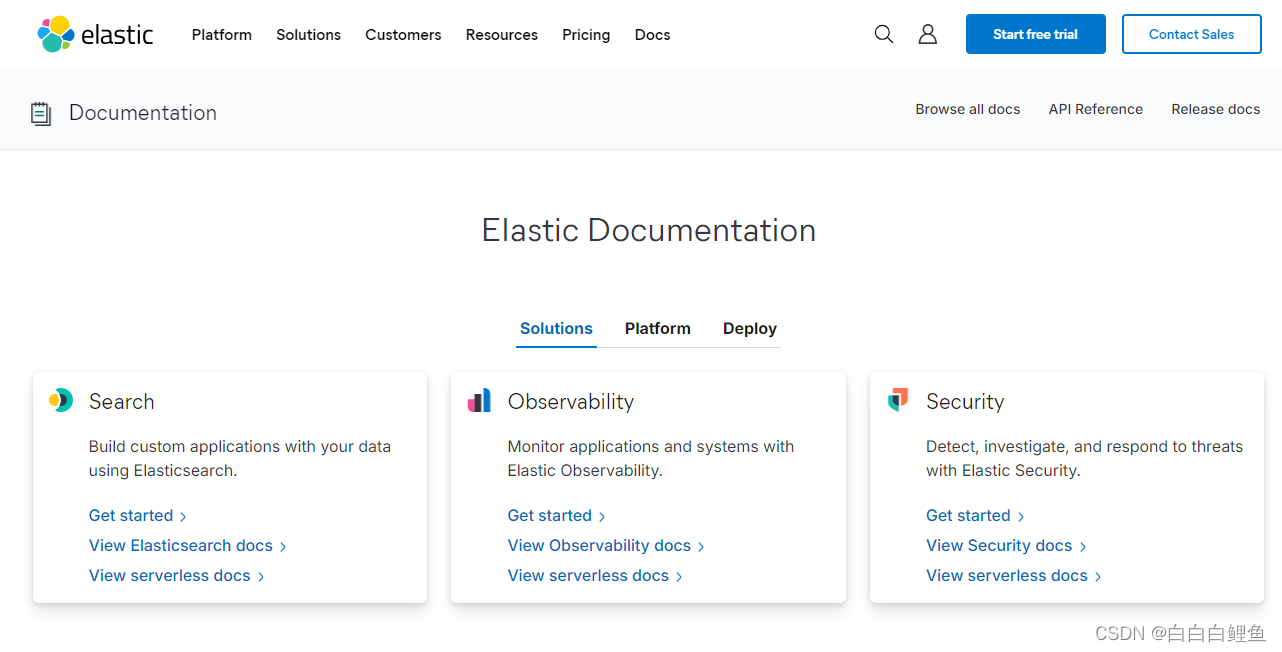Click Get started under Observability
The width and height of the screenshot is (1282, 652).
click(549, 516)
